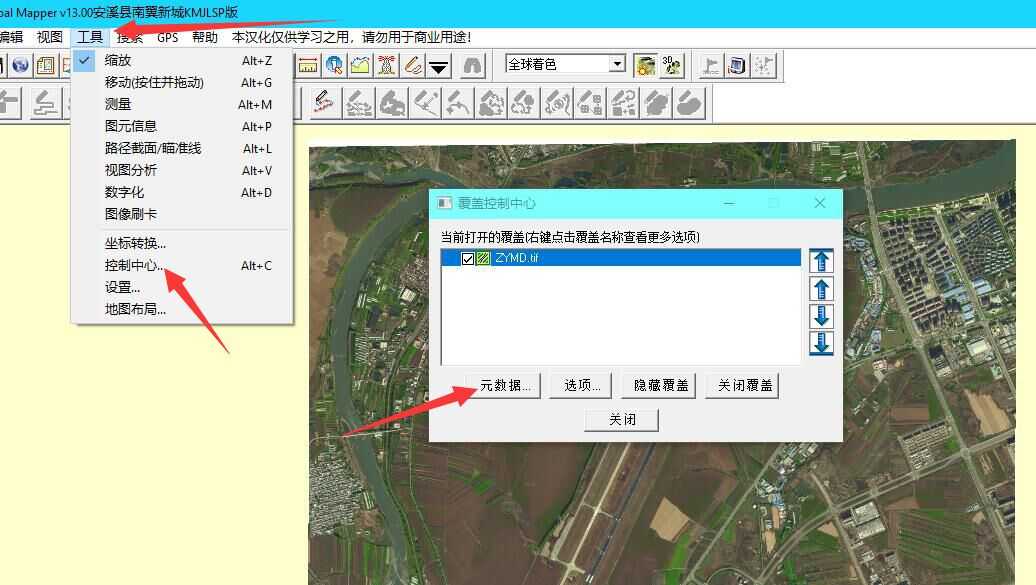Image resolution: width=1036 pixels, height=585 pixels.
Task: Move ZYMD.tif up using the top blue arrow
Action: pyautogui.click(x=821, y=260)
